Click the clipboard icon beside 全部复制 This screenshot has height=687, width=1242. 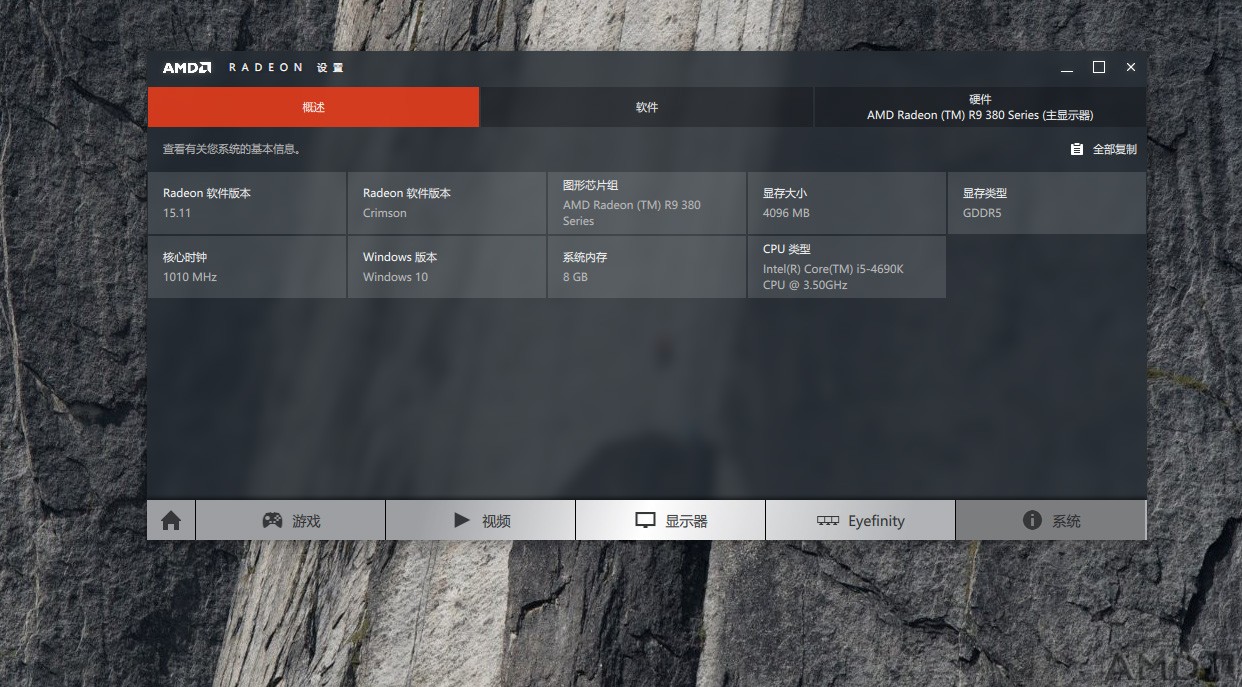[1077, 149]
